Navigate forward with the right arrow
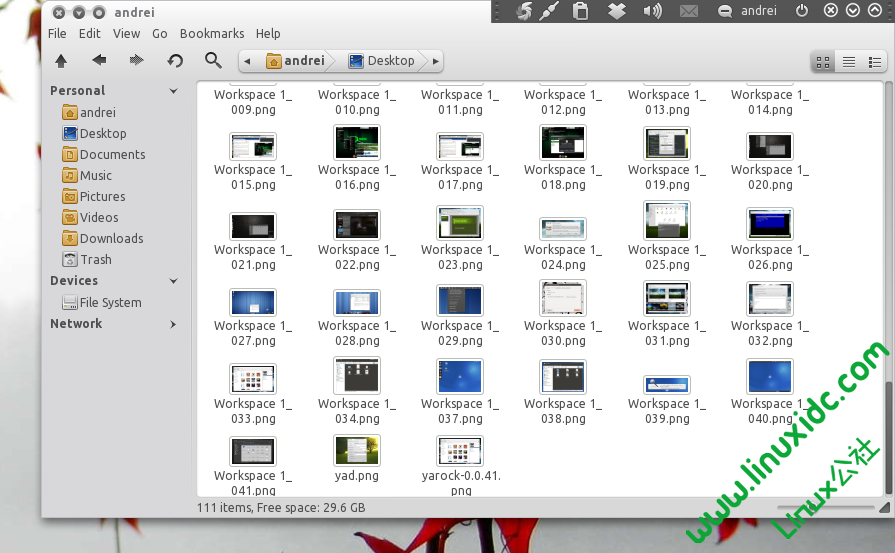This screenshot has height=553, width=895. click(137, 61)
